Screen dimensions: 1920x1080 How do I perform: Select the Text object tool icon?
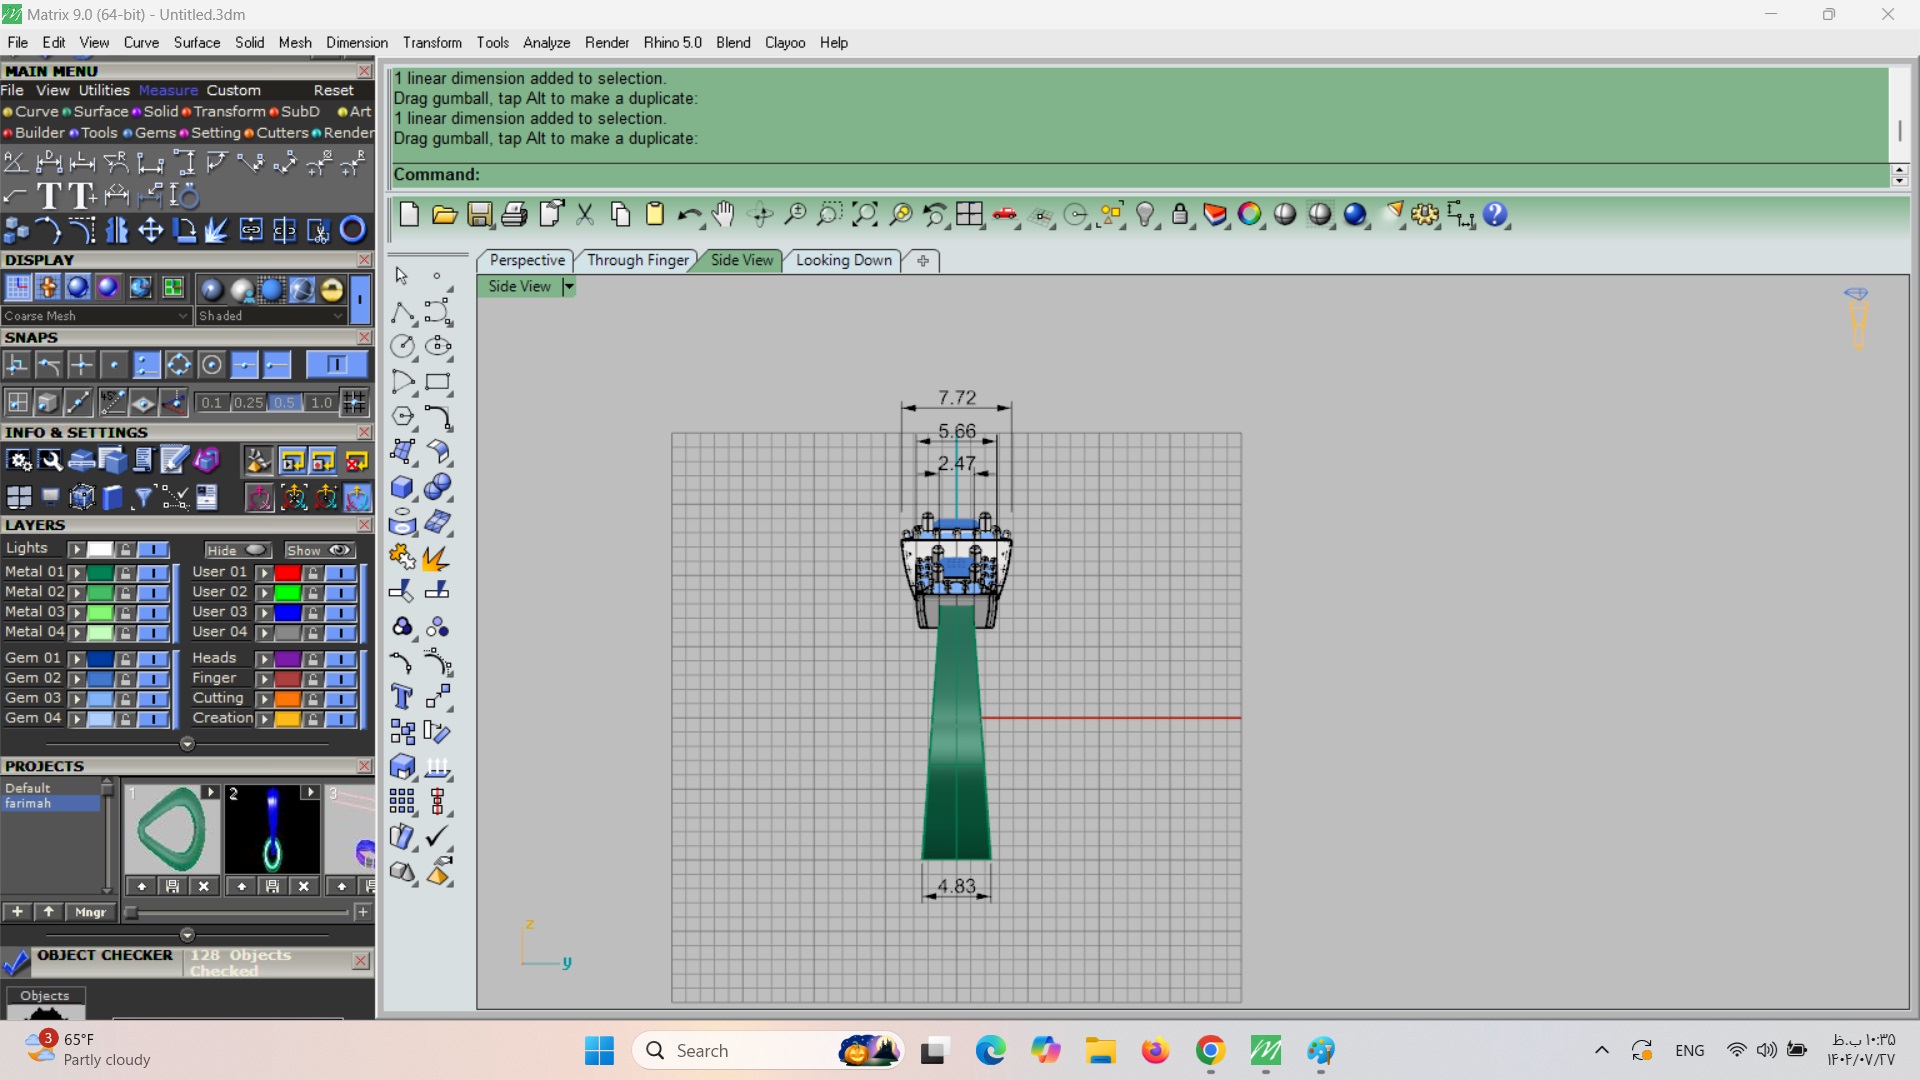coord(402,697)
